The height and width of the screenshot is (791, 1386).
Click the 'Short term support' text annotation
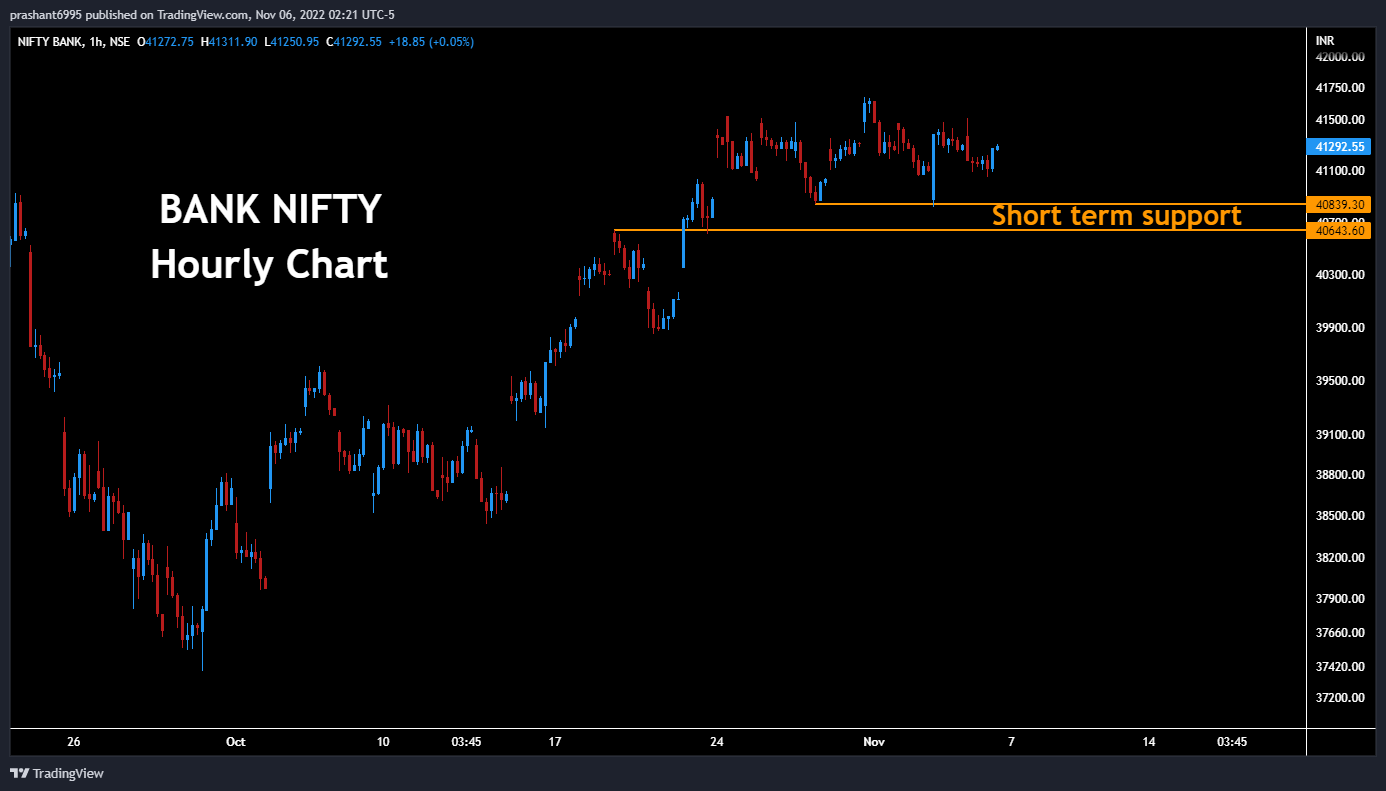1116,215
